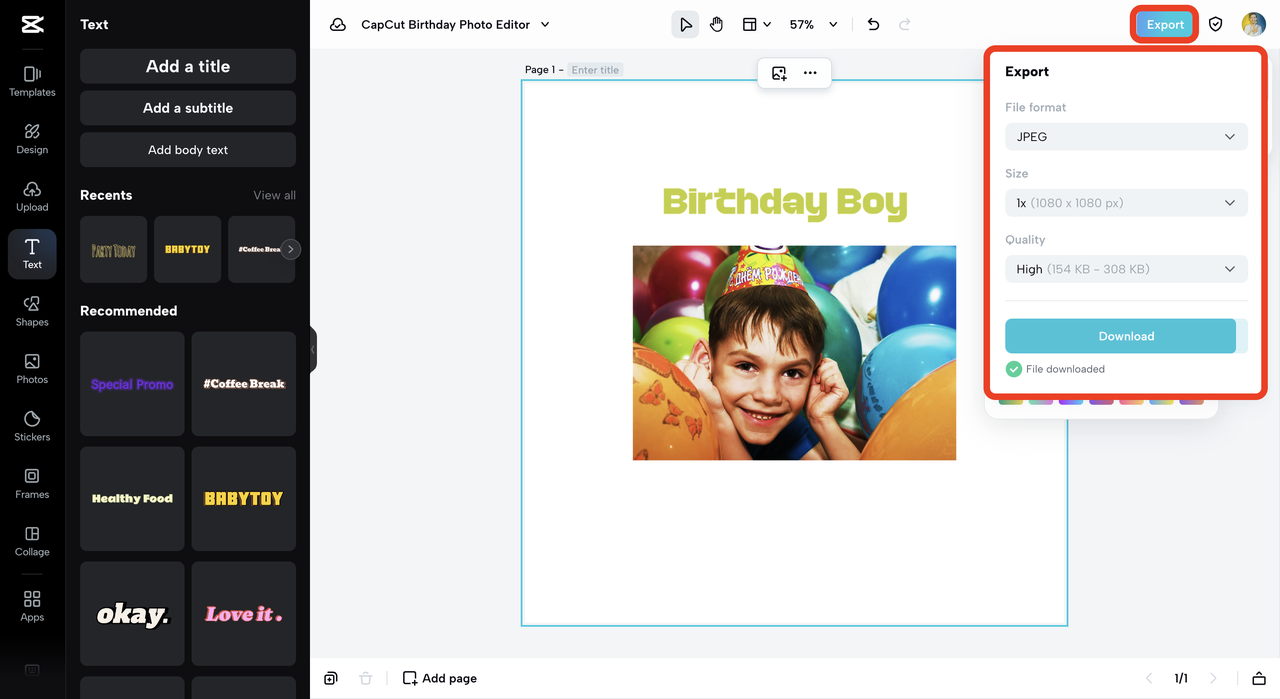
Task: Open the Quality High dropdown
Action: coord(1126,269)
